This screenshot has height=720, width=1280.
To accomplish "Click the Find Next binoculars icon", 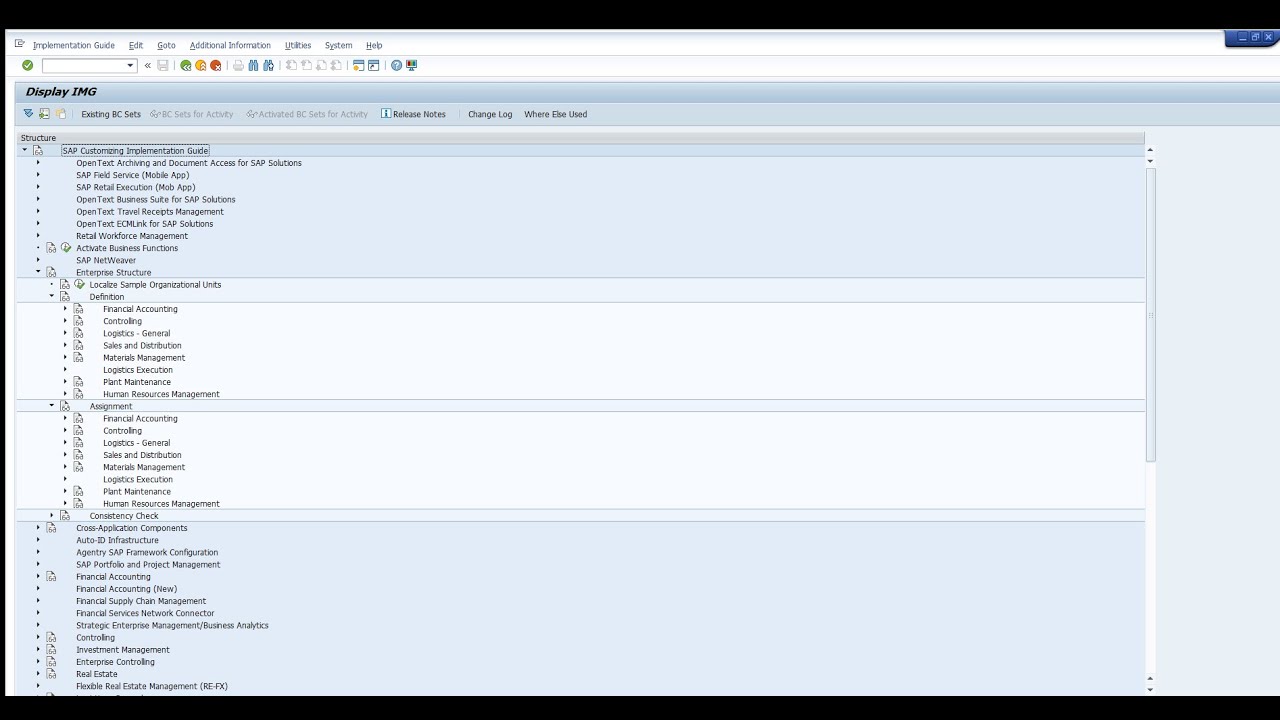I will point(268,66).
